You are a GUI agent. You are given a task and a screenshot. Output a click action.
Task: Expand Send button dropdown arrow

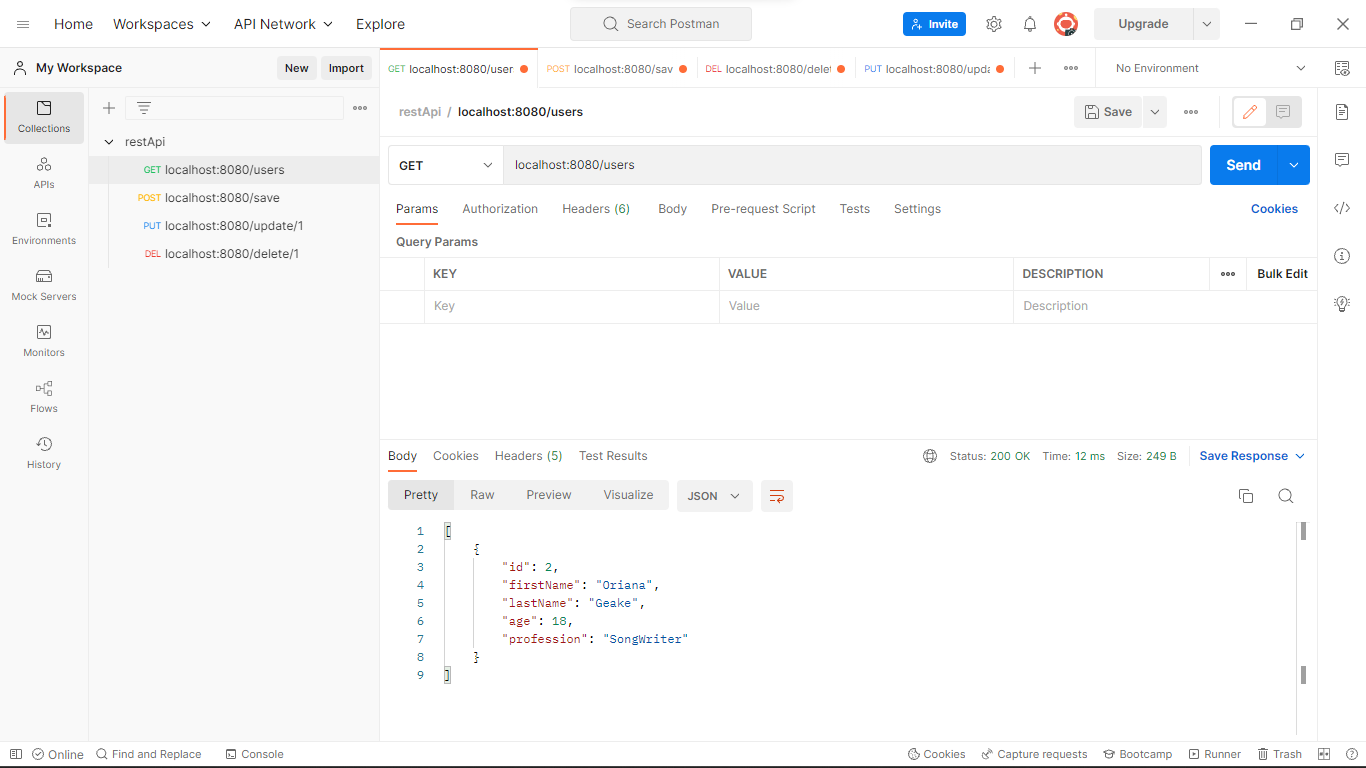[1294, 165]
